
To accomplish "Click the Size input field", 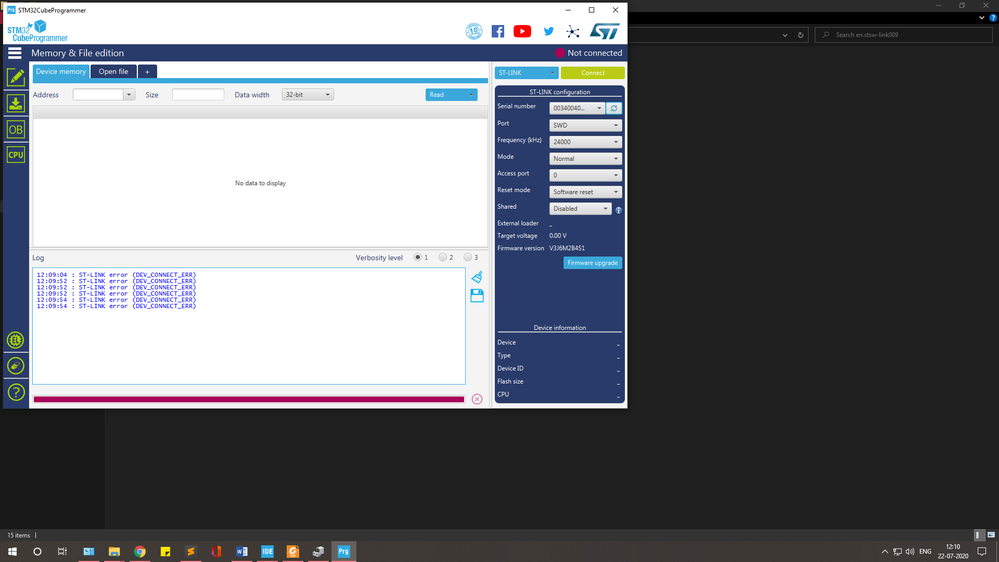I will tap(198, 95).
